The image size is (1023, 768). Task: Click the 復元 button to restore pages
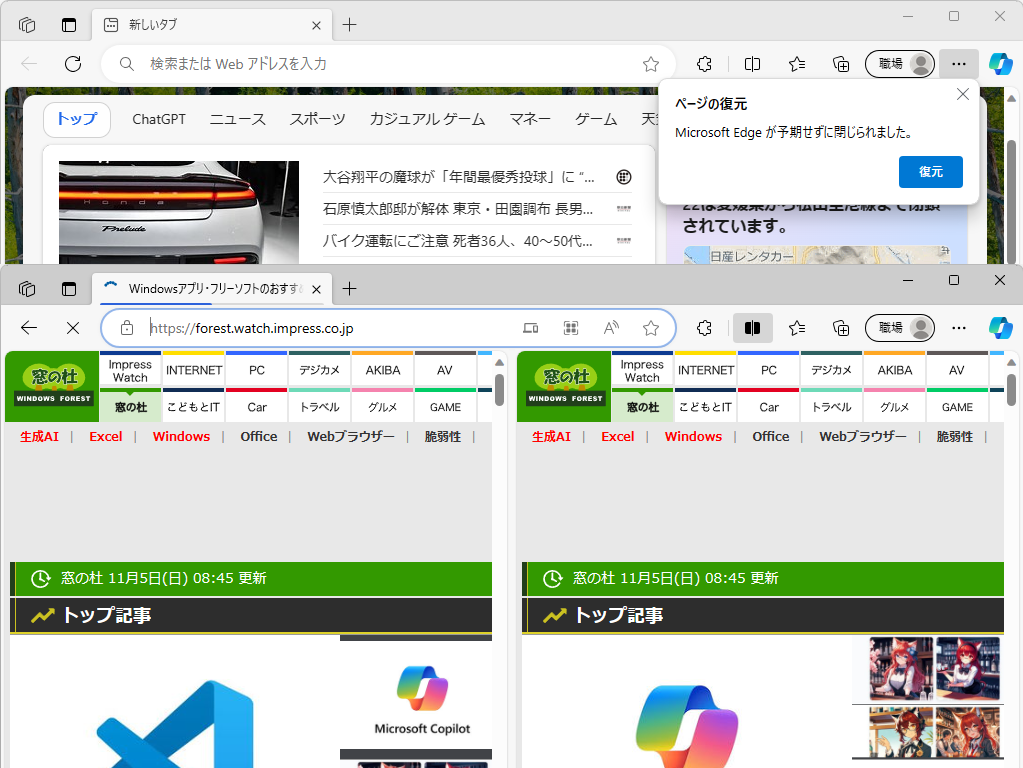(930, 172)
